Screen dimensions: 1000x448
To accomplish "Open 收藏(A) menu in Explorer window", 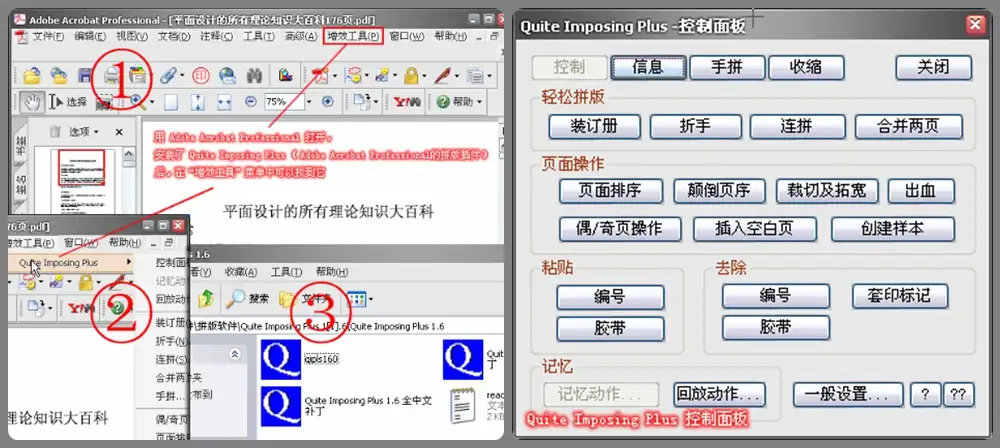I will pos(240,272).
